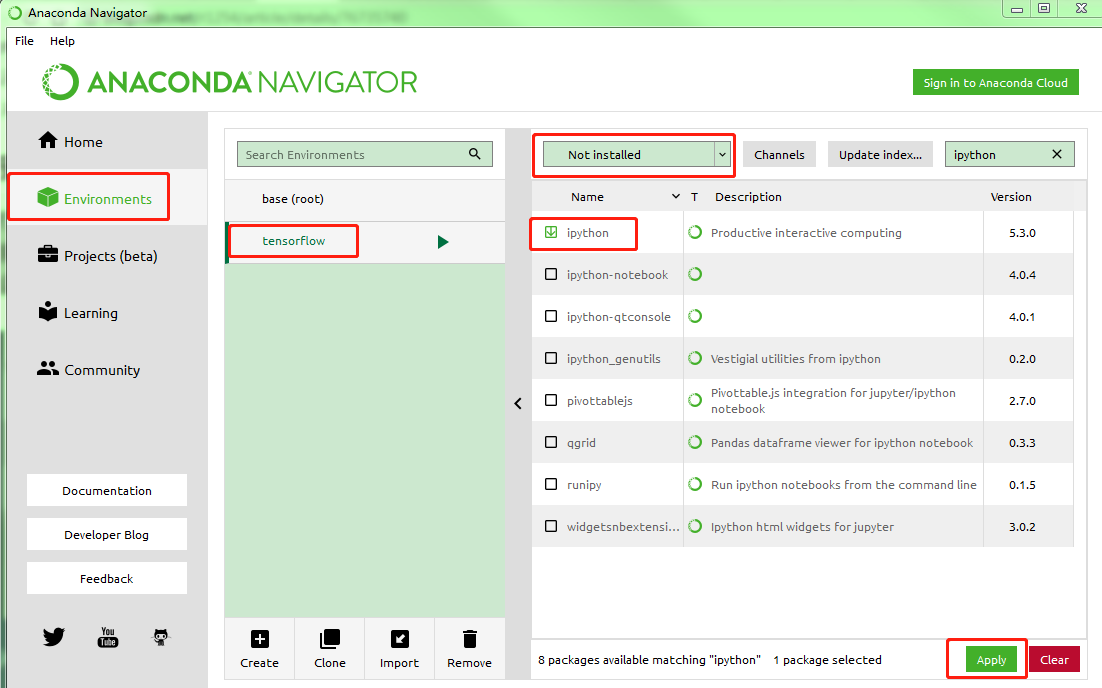Image resolution: width=1102 pixels, height=688 pixels.
Task: Open the YouTube icon link
Action: tap(108, 637)
